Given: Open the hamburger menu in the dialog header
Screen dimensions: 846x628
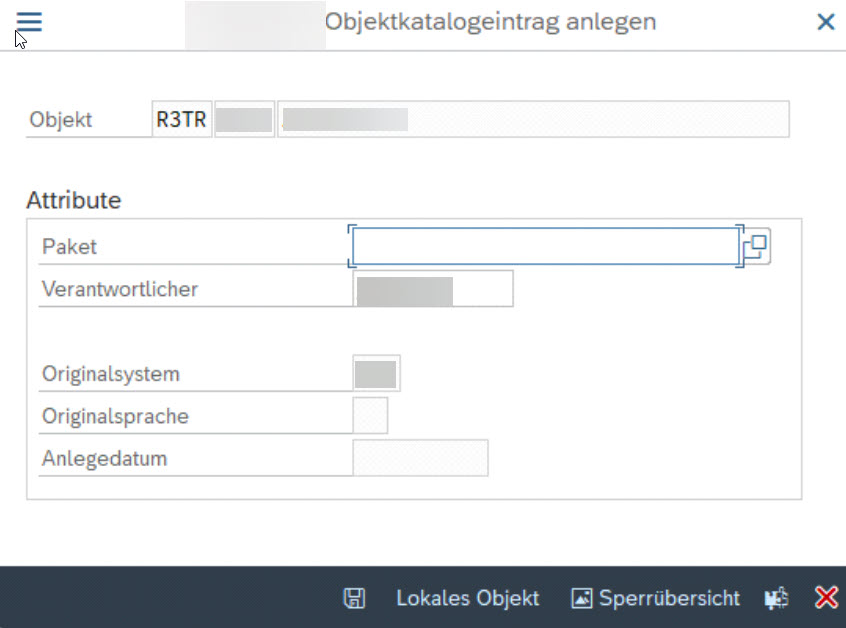Looking at the screenshot, I should point(29,22).
